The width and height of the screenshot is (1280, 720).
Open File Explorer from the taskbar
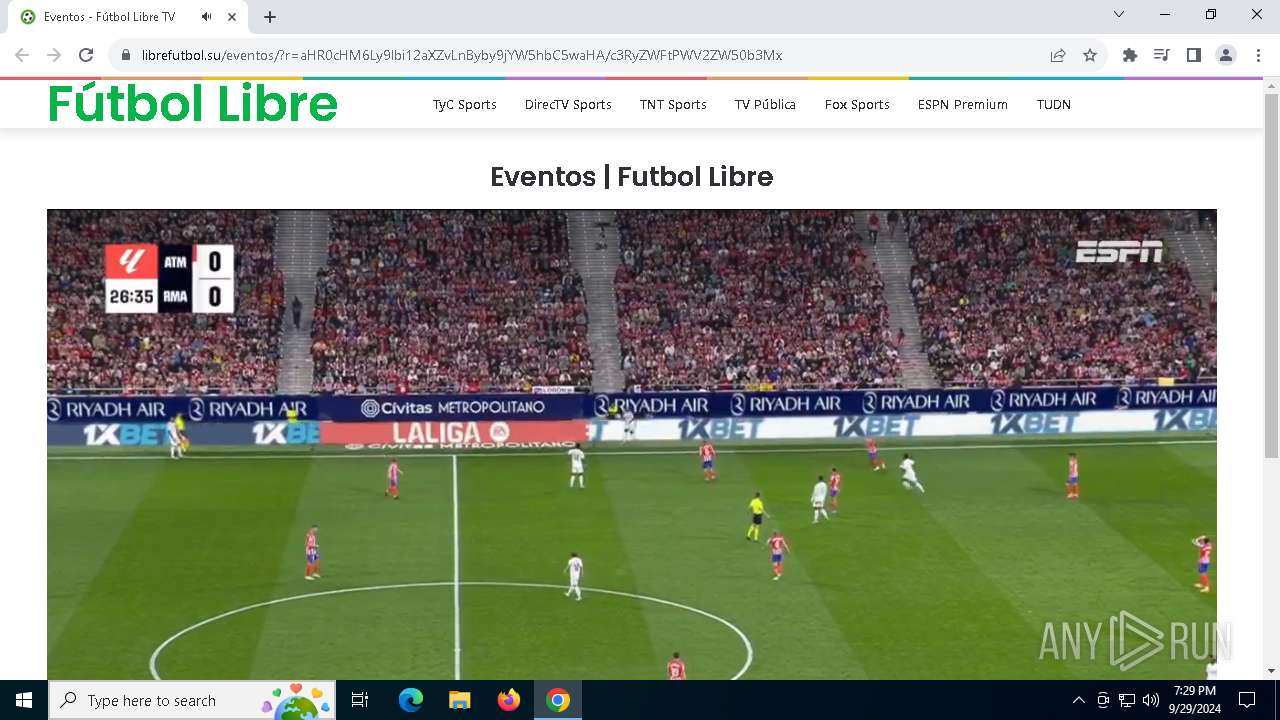[459, 700]
